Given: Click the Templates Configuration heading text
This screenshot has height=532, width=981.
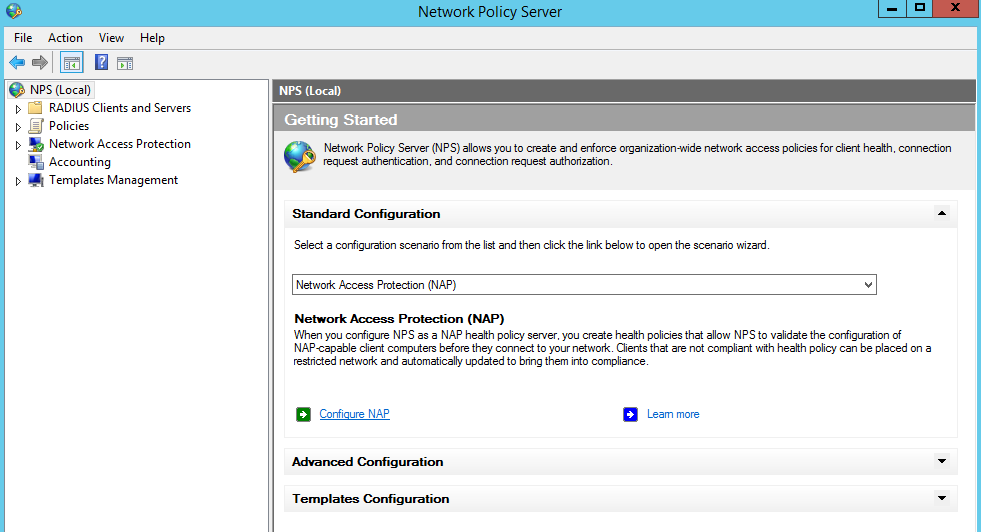Looking at the screenshot, I should [x=370, y=499].
